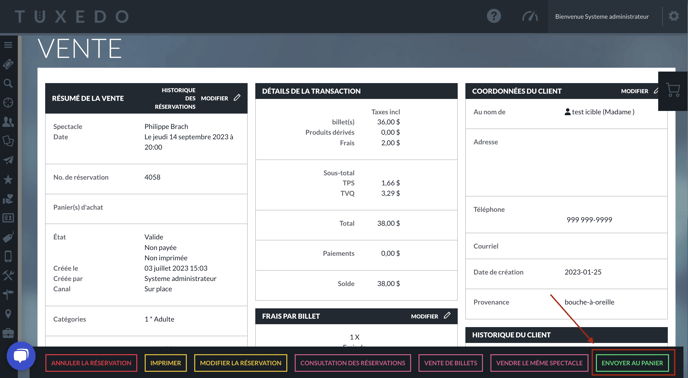Click the billet(s) amount 36,00 $
The height and width of the screenshot is (378, 688).
[x=388, y=122]
